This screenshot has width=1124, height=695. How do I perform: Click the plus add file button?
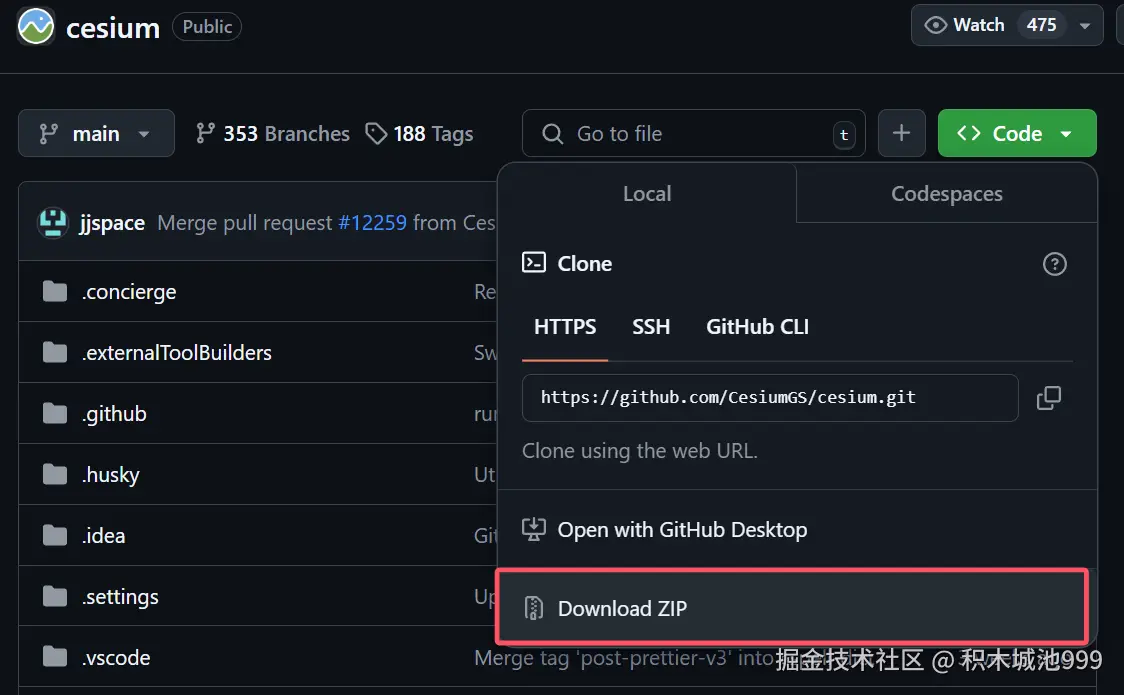tap(901, 133)
